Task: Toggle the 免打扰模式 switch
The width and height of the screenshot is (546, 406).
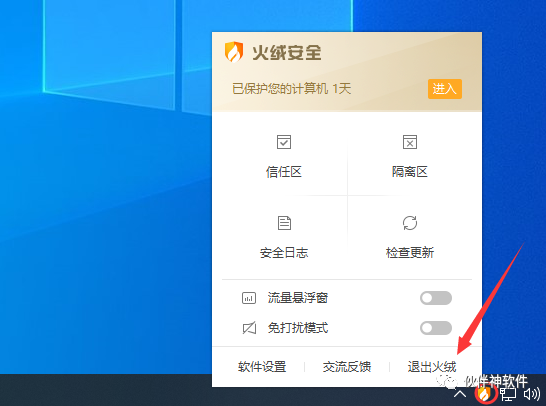Action: point(436,328)
